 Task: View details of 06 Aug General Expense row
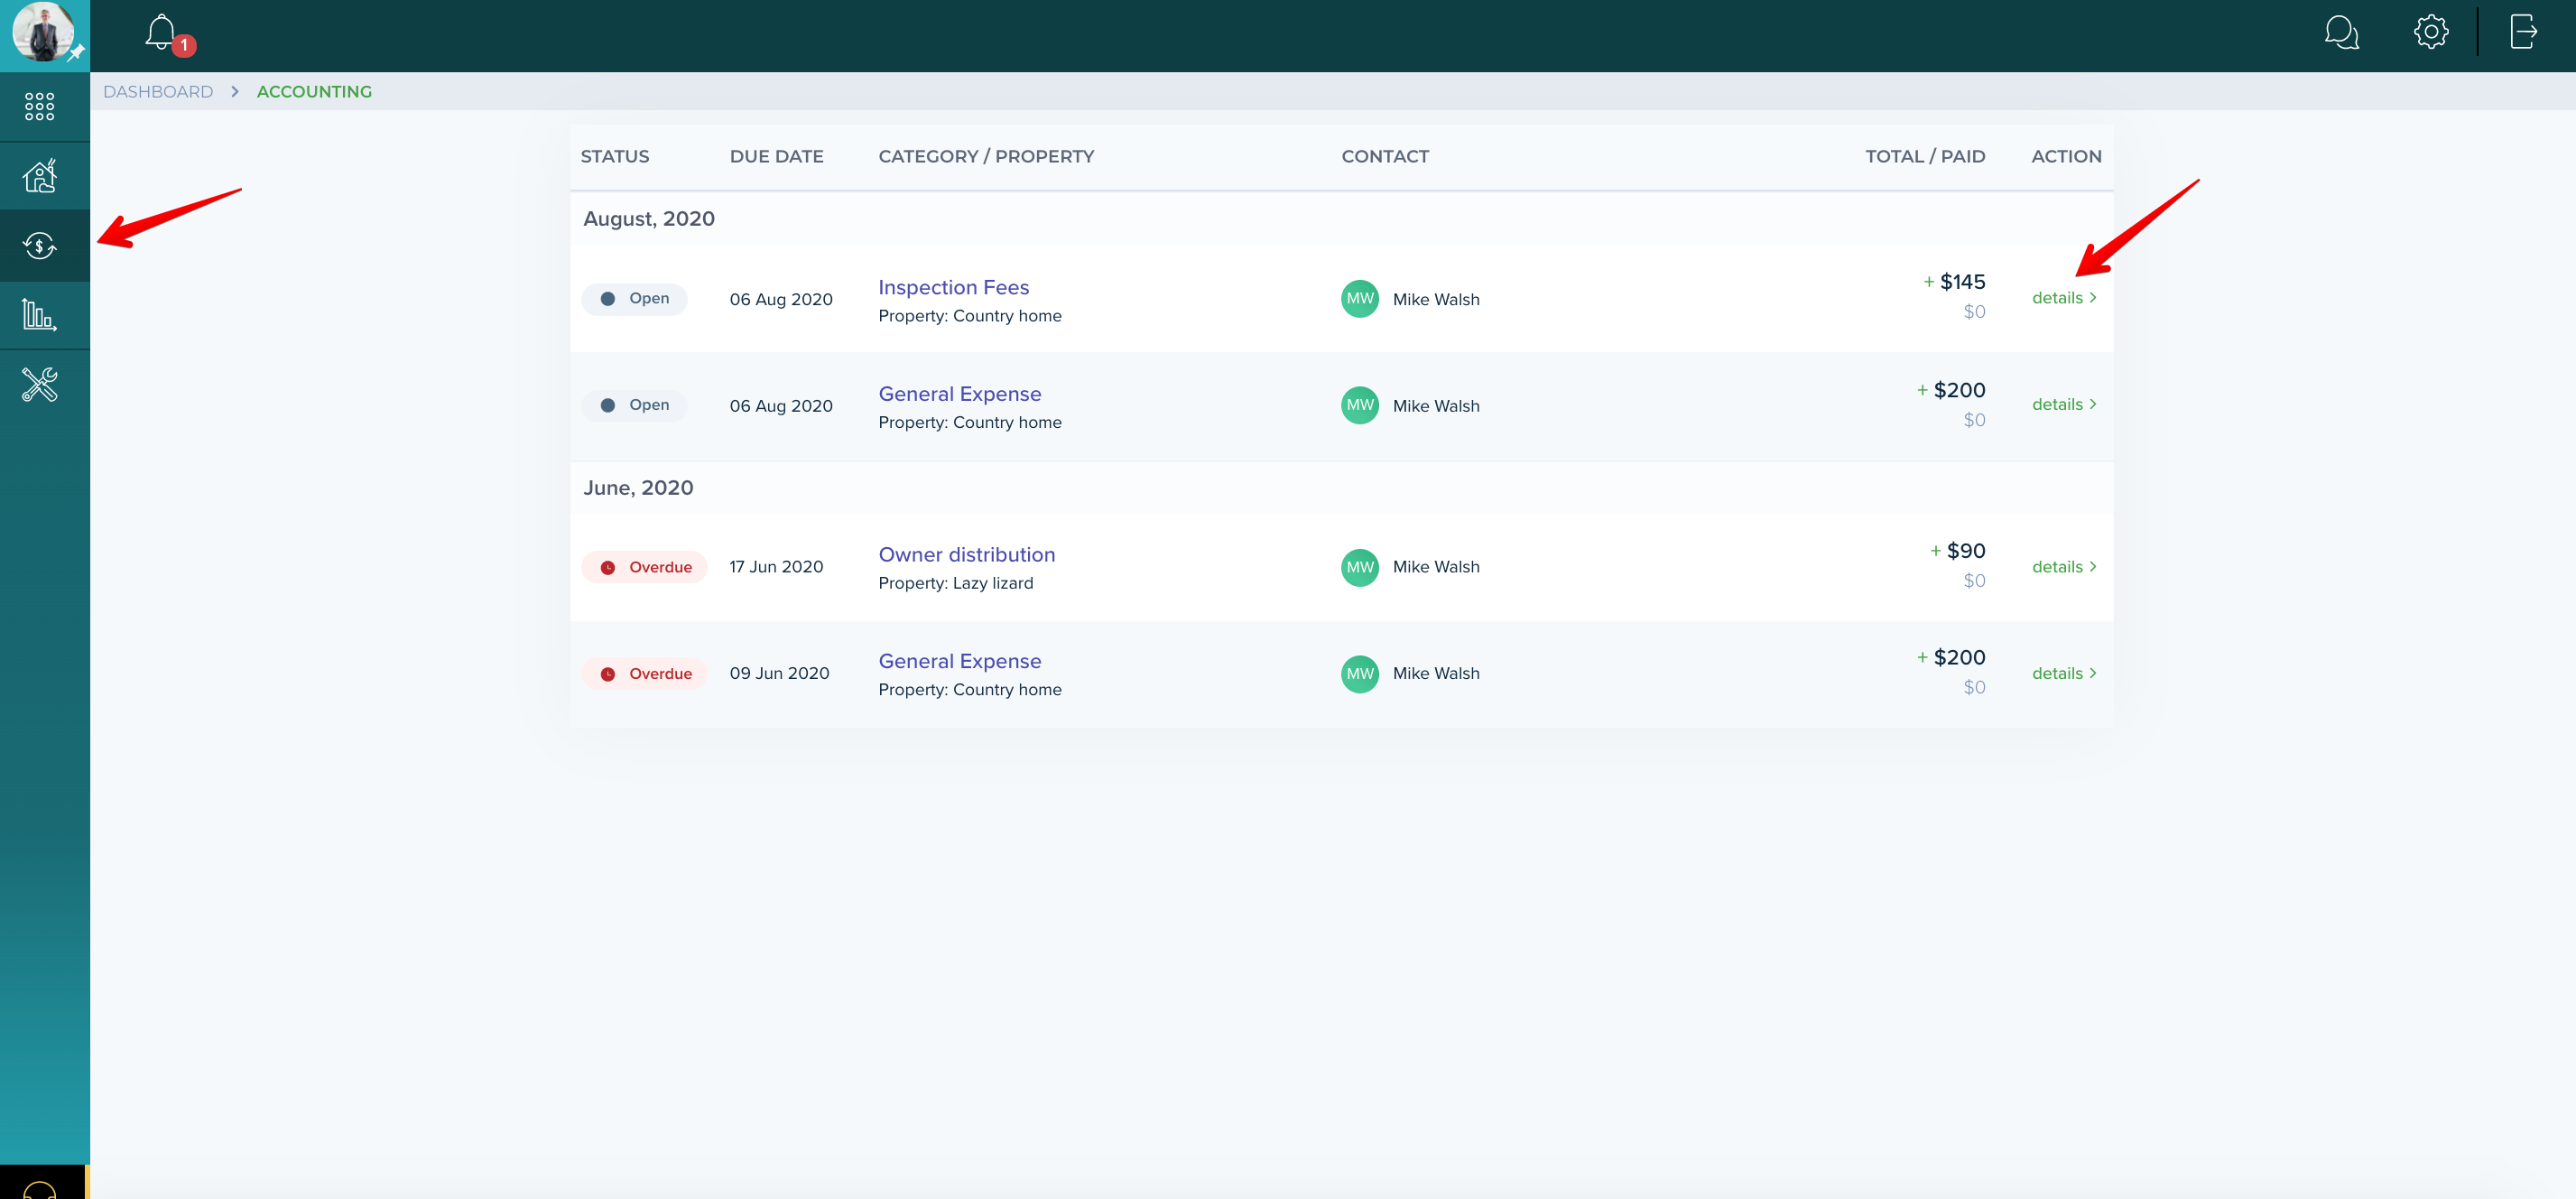pos(2064,404)
